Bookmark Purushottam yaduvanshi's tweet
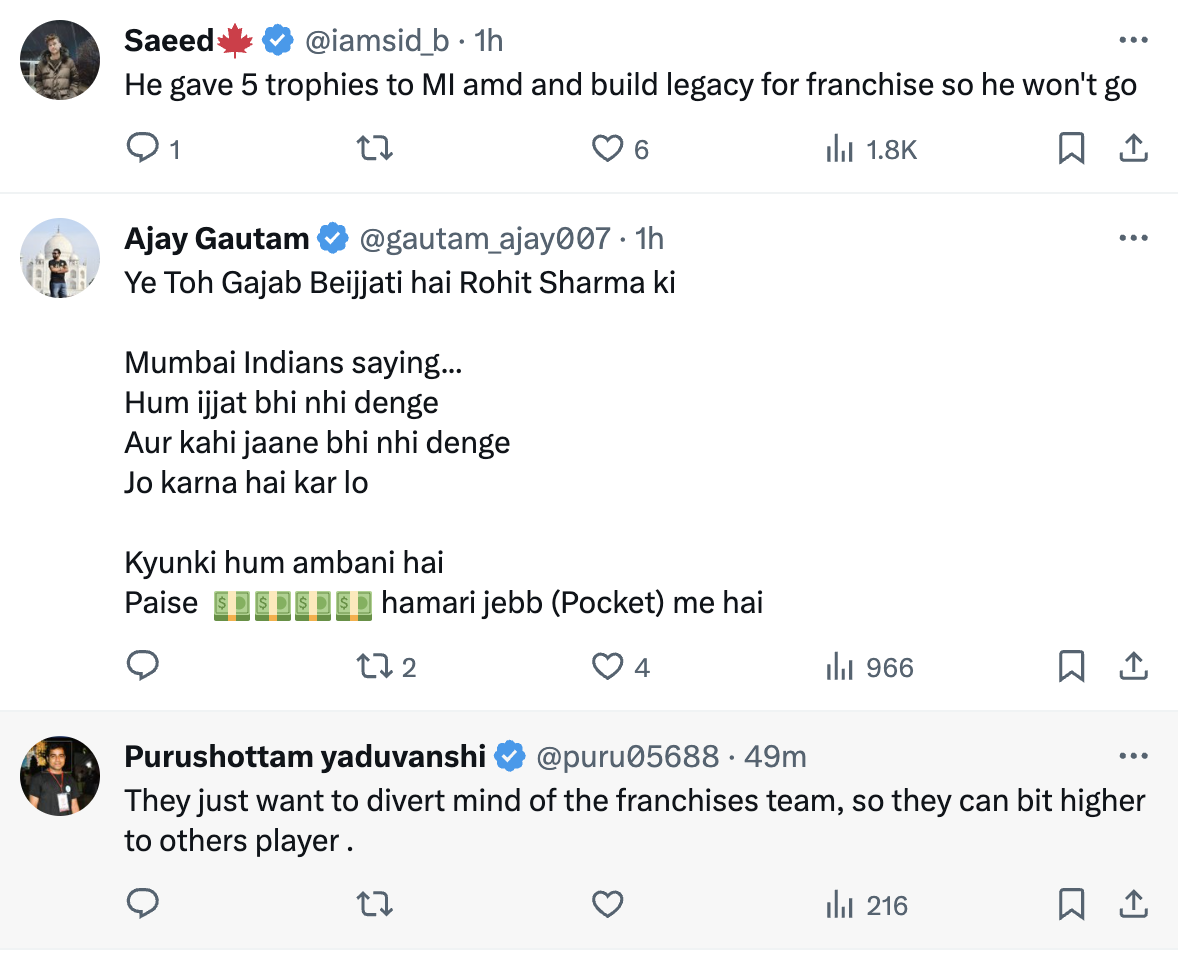The width and height of the screenshot is (1178, 954). coord(1071,905)
